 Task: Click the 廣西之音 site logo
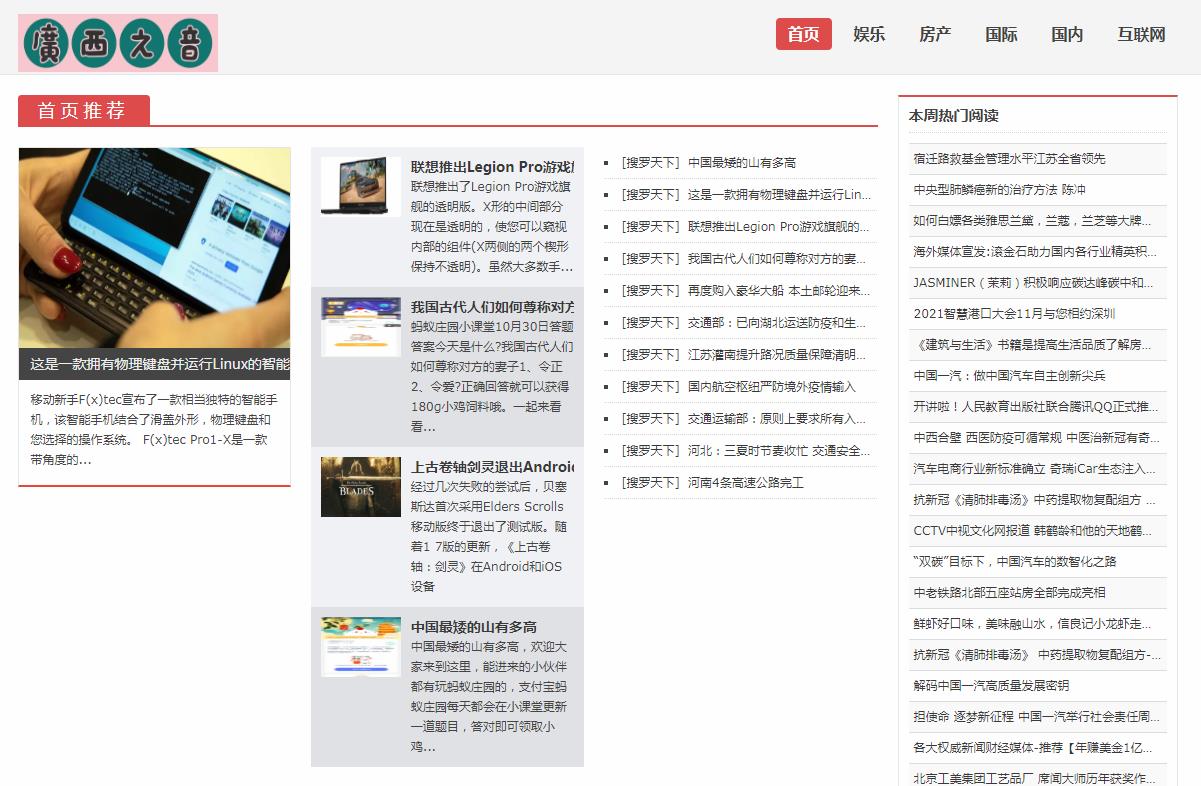[x=118, y=43]
